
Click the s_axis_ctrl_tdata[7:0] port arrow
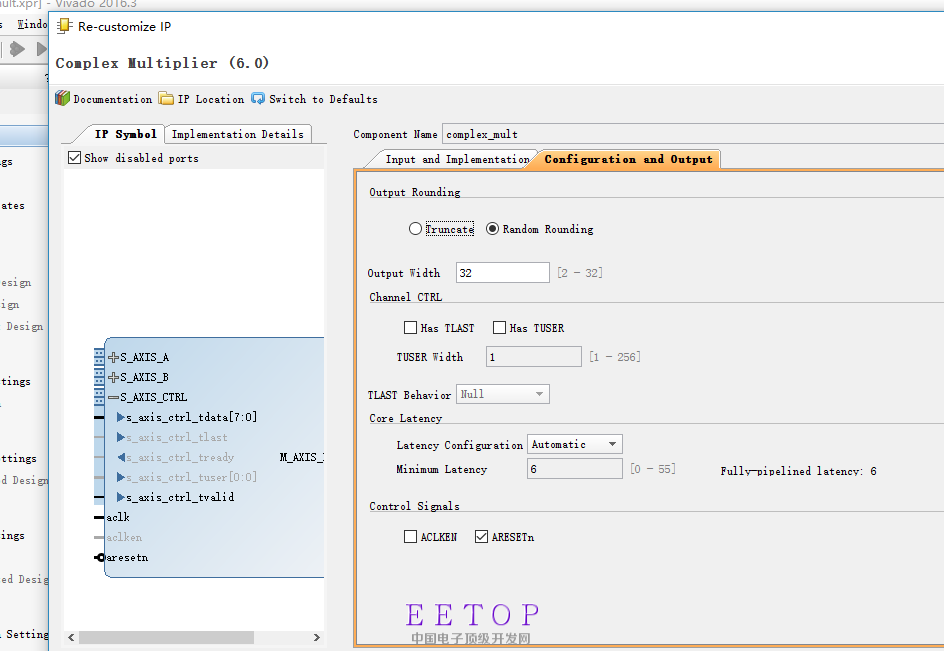click(x=120, y=417)
